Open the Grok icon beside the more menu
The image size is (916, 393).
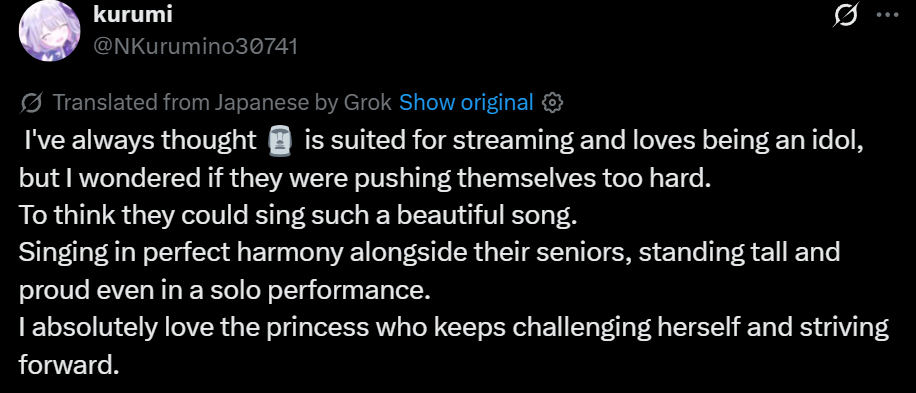[846, 16]
